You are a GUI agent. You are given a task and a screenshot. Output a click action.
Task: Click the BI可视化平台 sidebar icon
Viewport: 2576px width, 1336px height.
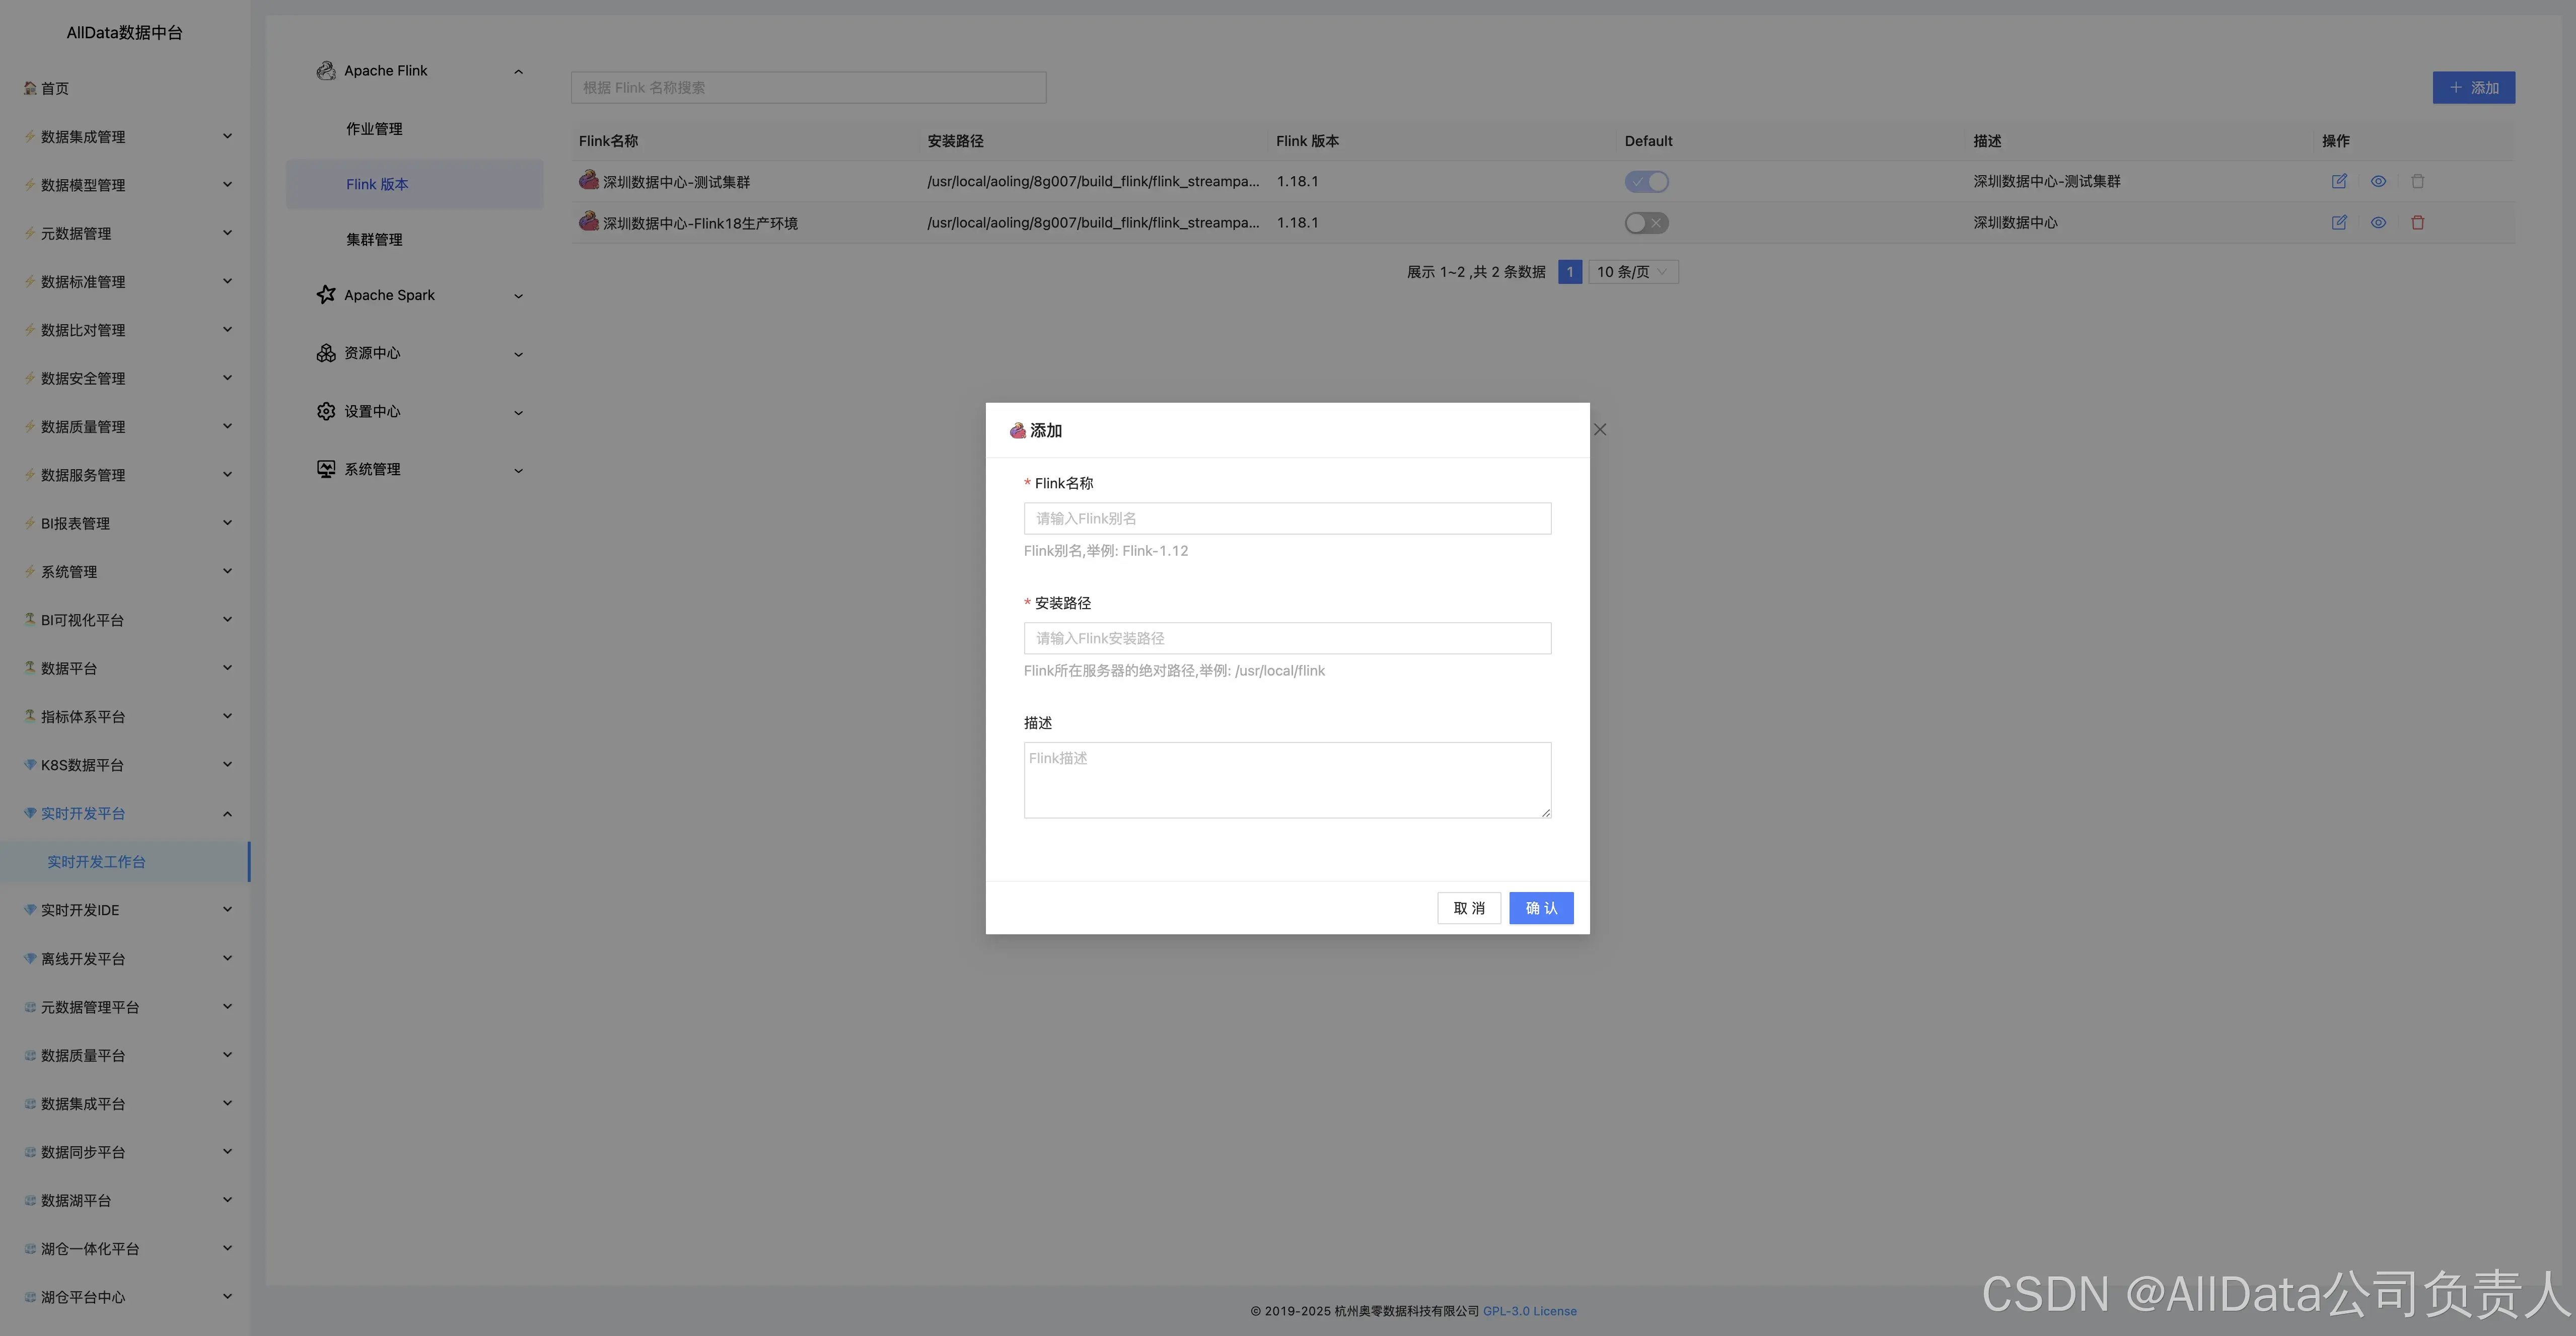point(30,619)
